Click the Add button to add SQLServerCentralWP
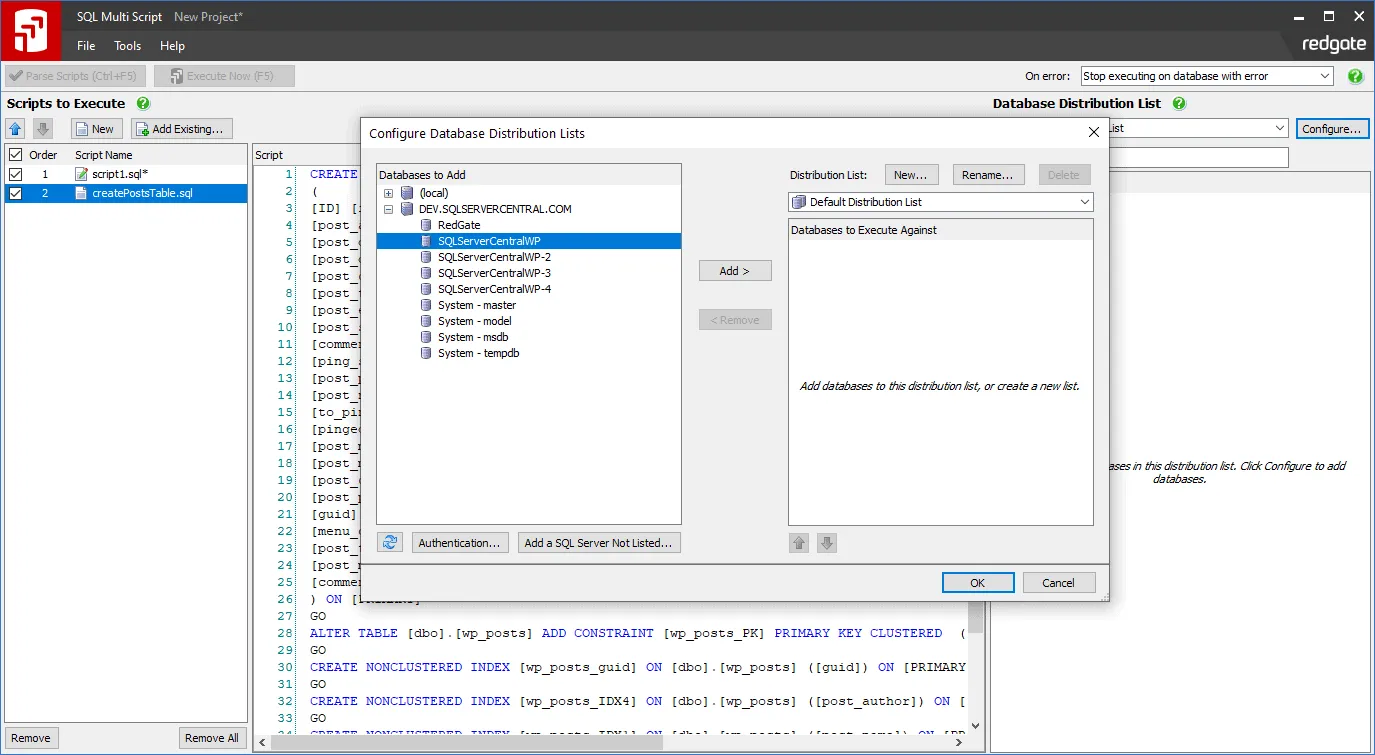Viewport: 1375px width, 755px height. pos(735,270)
